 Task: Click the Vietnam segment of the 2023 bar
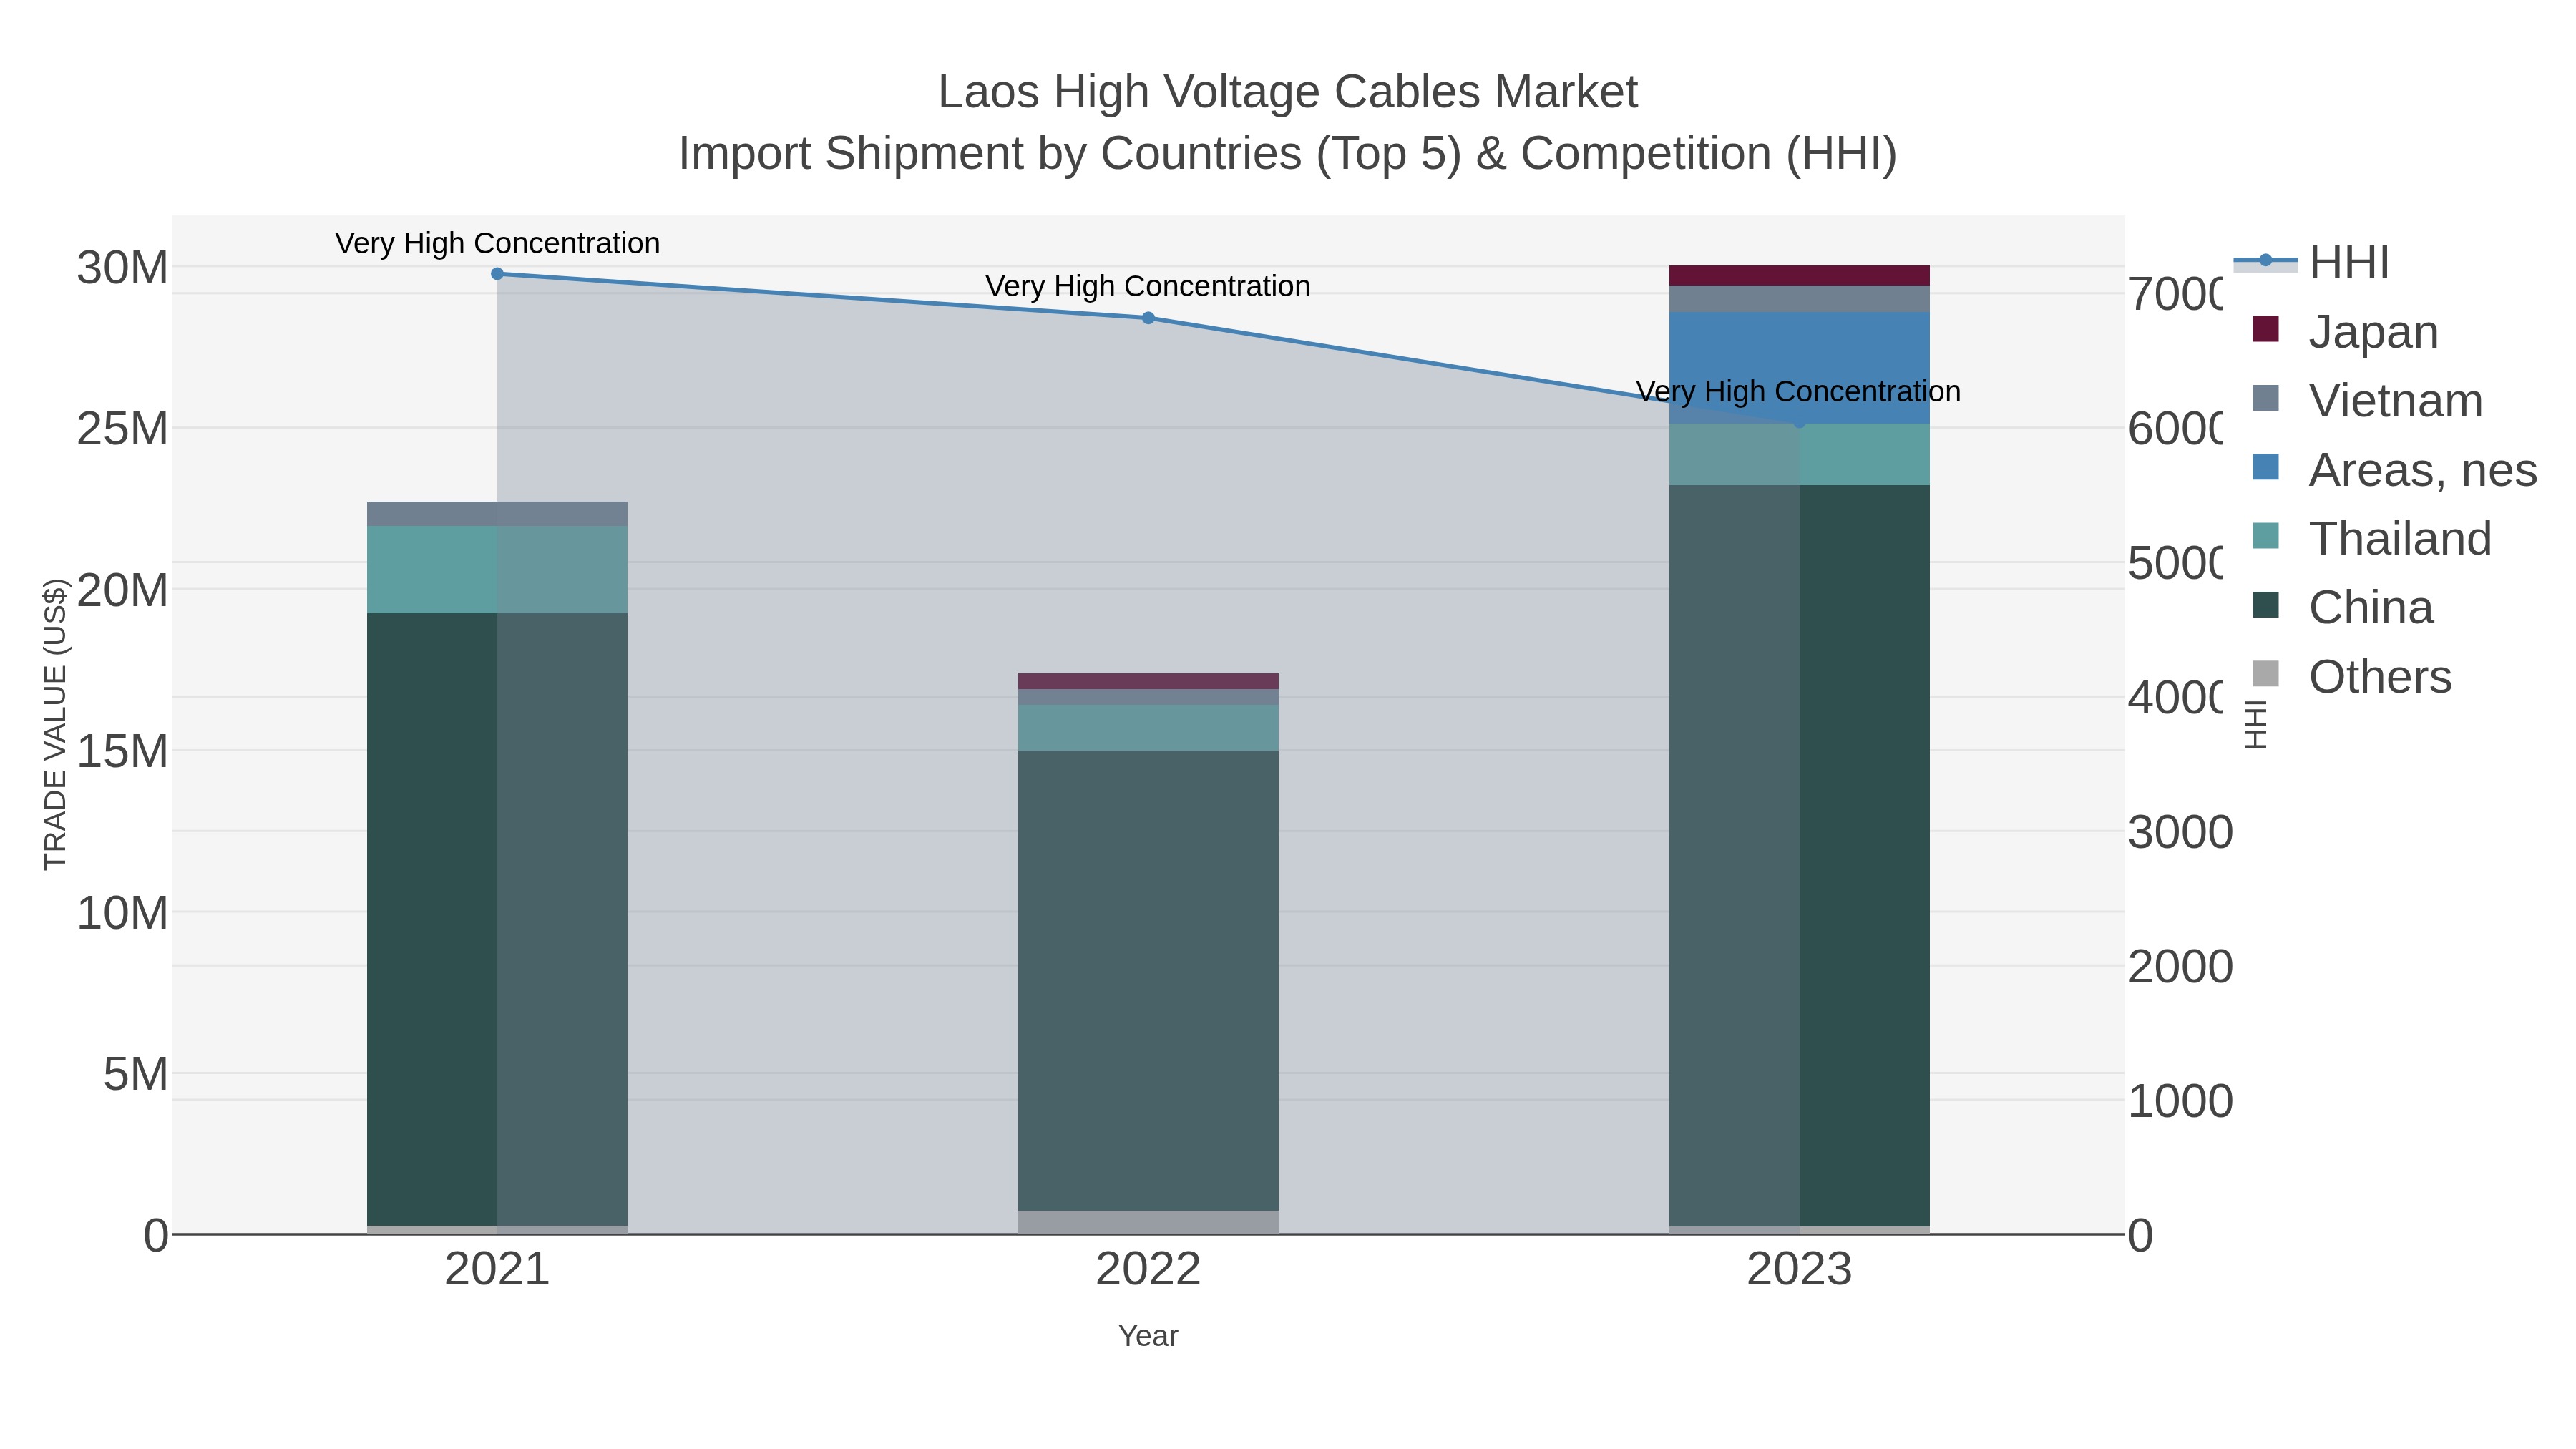[x=1799, y=299]
